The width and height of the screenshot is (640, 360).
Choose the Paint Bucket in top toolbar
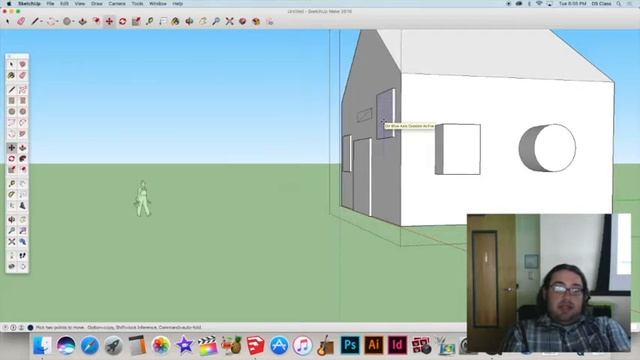click(176, 21)
